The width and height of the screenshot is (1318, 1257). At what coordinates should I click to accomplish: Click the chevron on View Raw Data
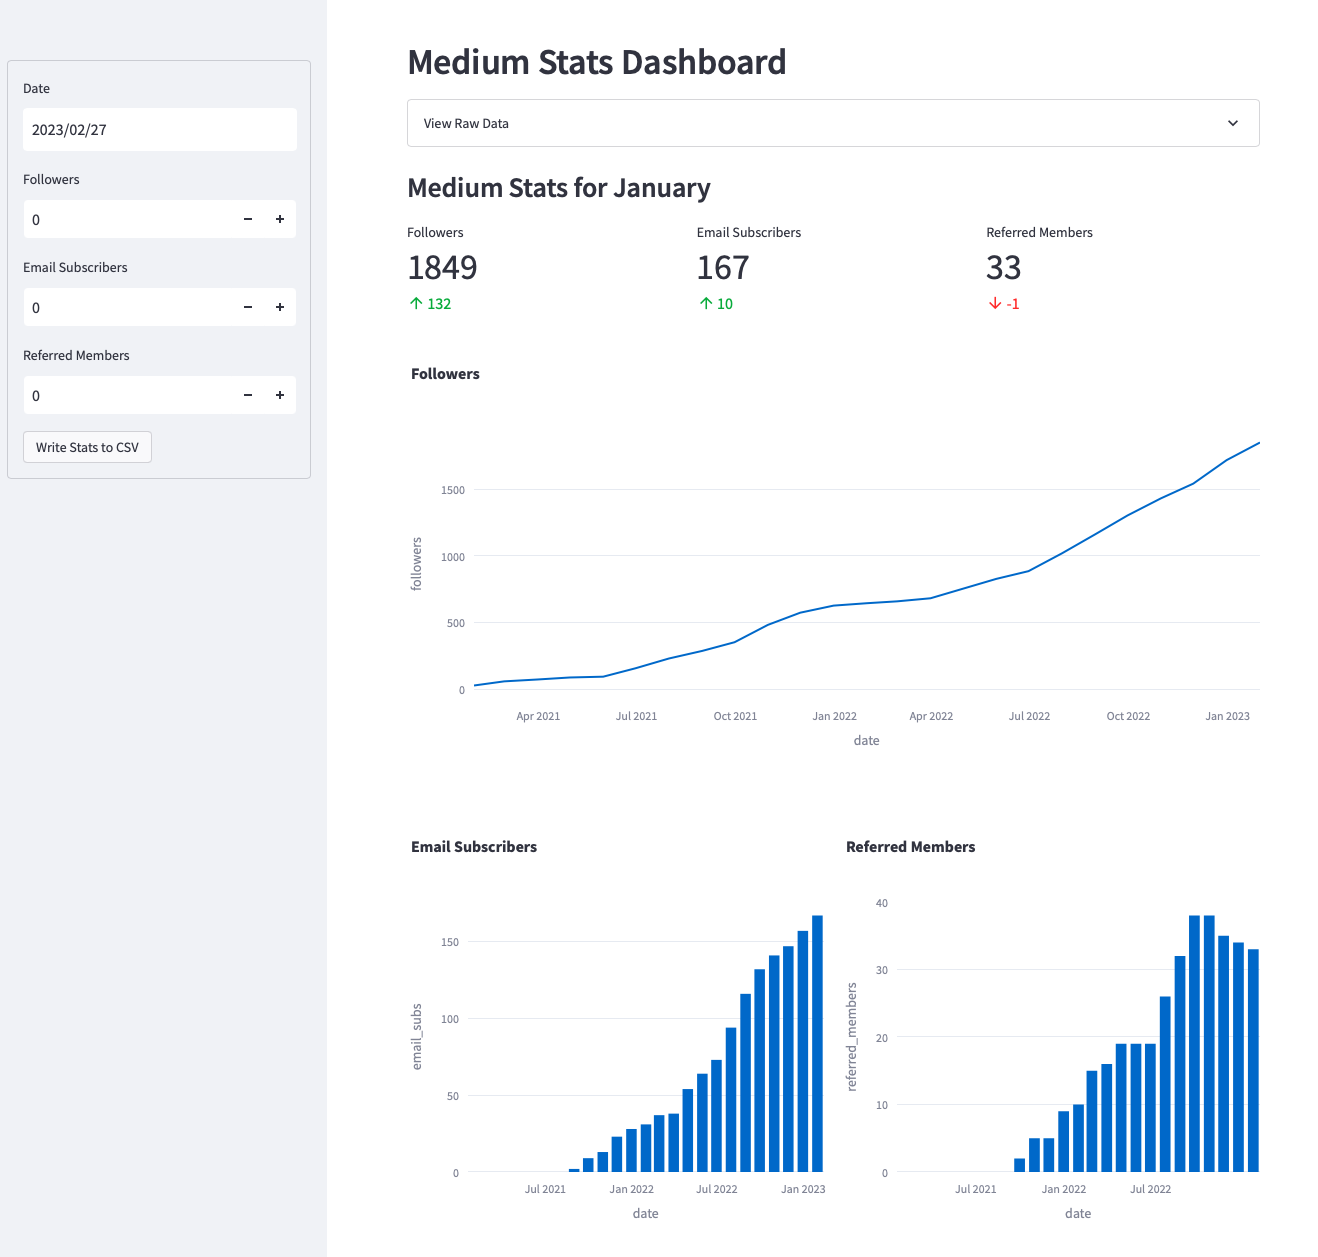[x=1232, y=123]
